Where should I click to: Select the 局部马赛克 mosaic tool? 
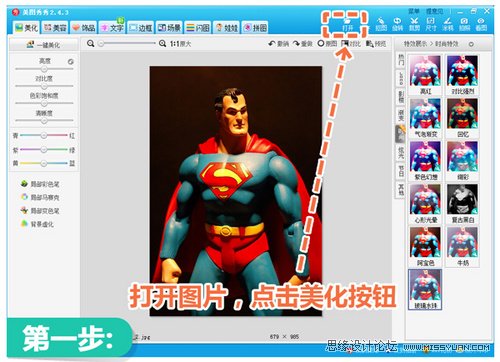point(40,197)
